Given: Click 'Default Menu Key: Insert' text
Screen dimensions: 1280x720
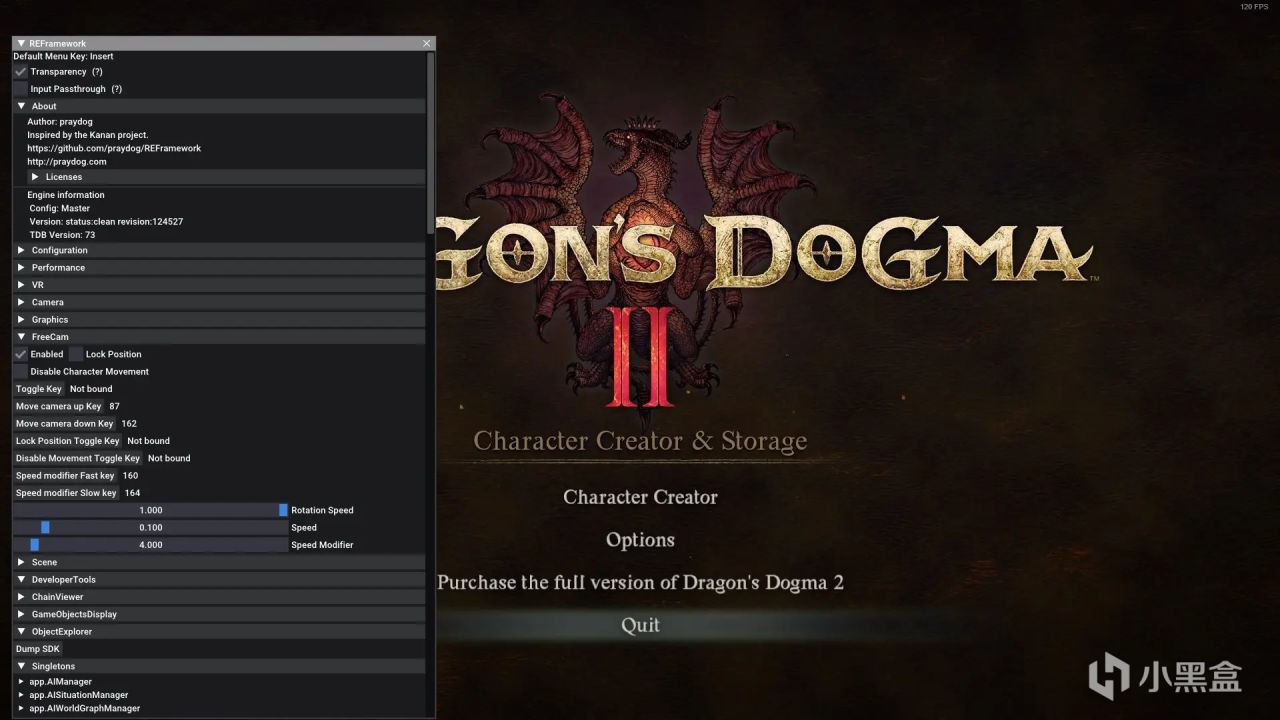Looking at the screenshot, I should click(x=64, y=57).
